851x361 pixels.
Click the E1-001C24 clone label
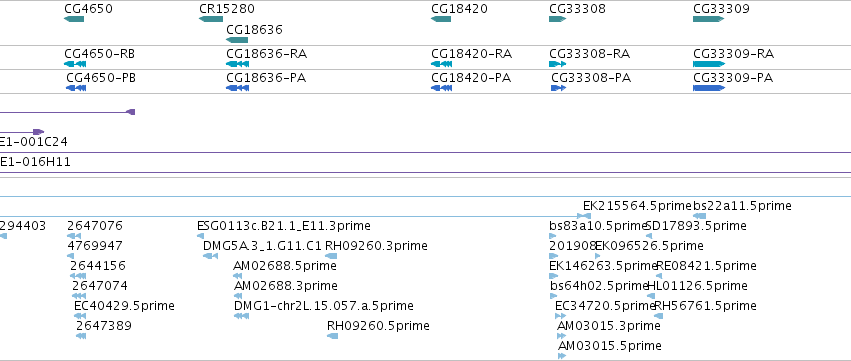coord(34,142)
